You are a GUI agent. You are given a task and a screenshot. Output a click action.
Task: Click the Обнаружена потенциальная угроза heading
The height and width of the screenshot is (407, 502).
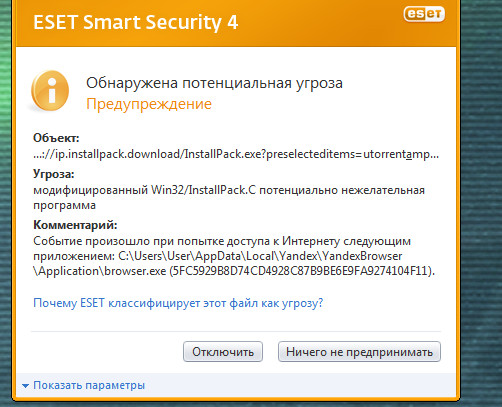(214, 83)
